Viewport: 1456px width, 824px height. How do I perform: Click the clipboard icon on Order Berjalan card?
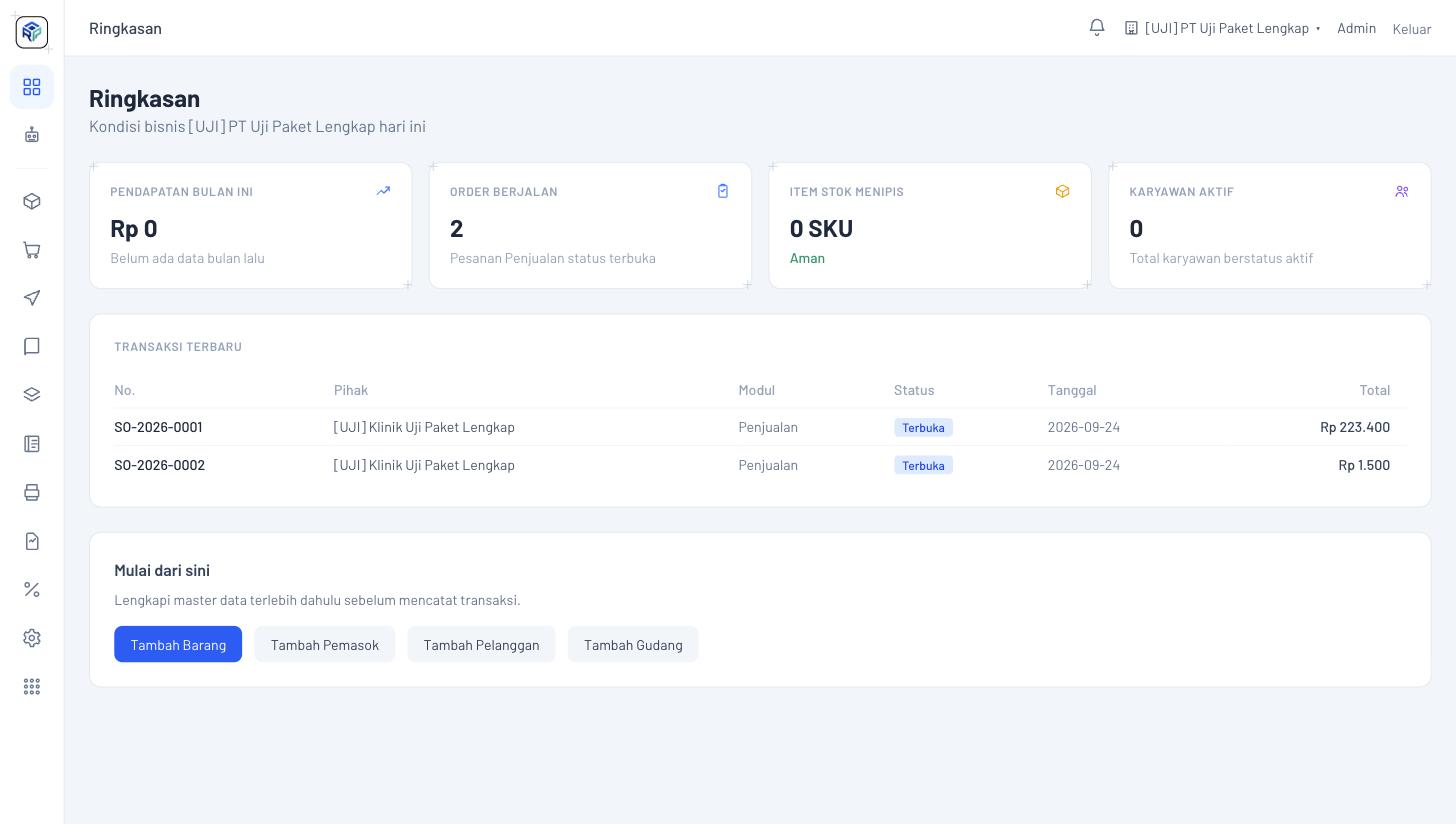point(723,191)
